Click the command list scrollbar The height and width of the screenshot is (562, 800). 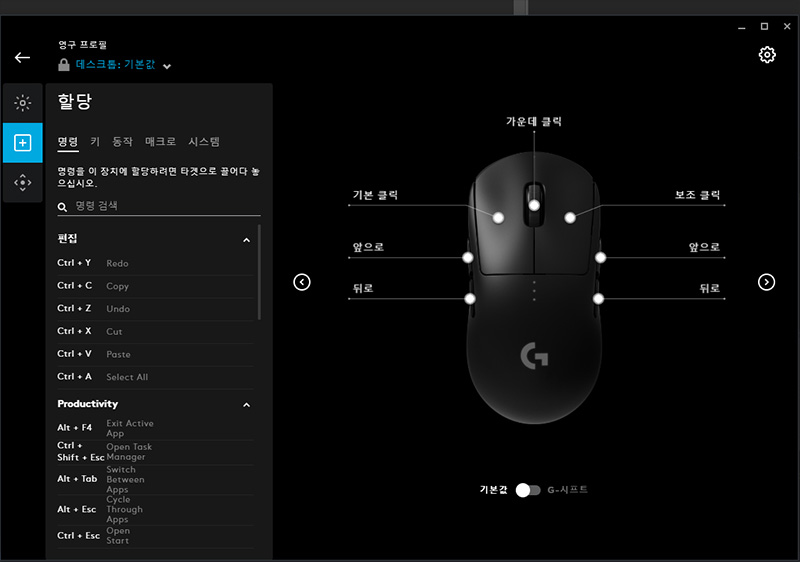(x=259, y=272)
